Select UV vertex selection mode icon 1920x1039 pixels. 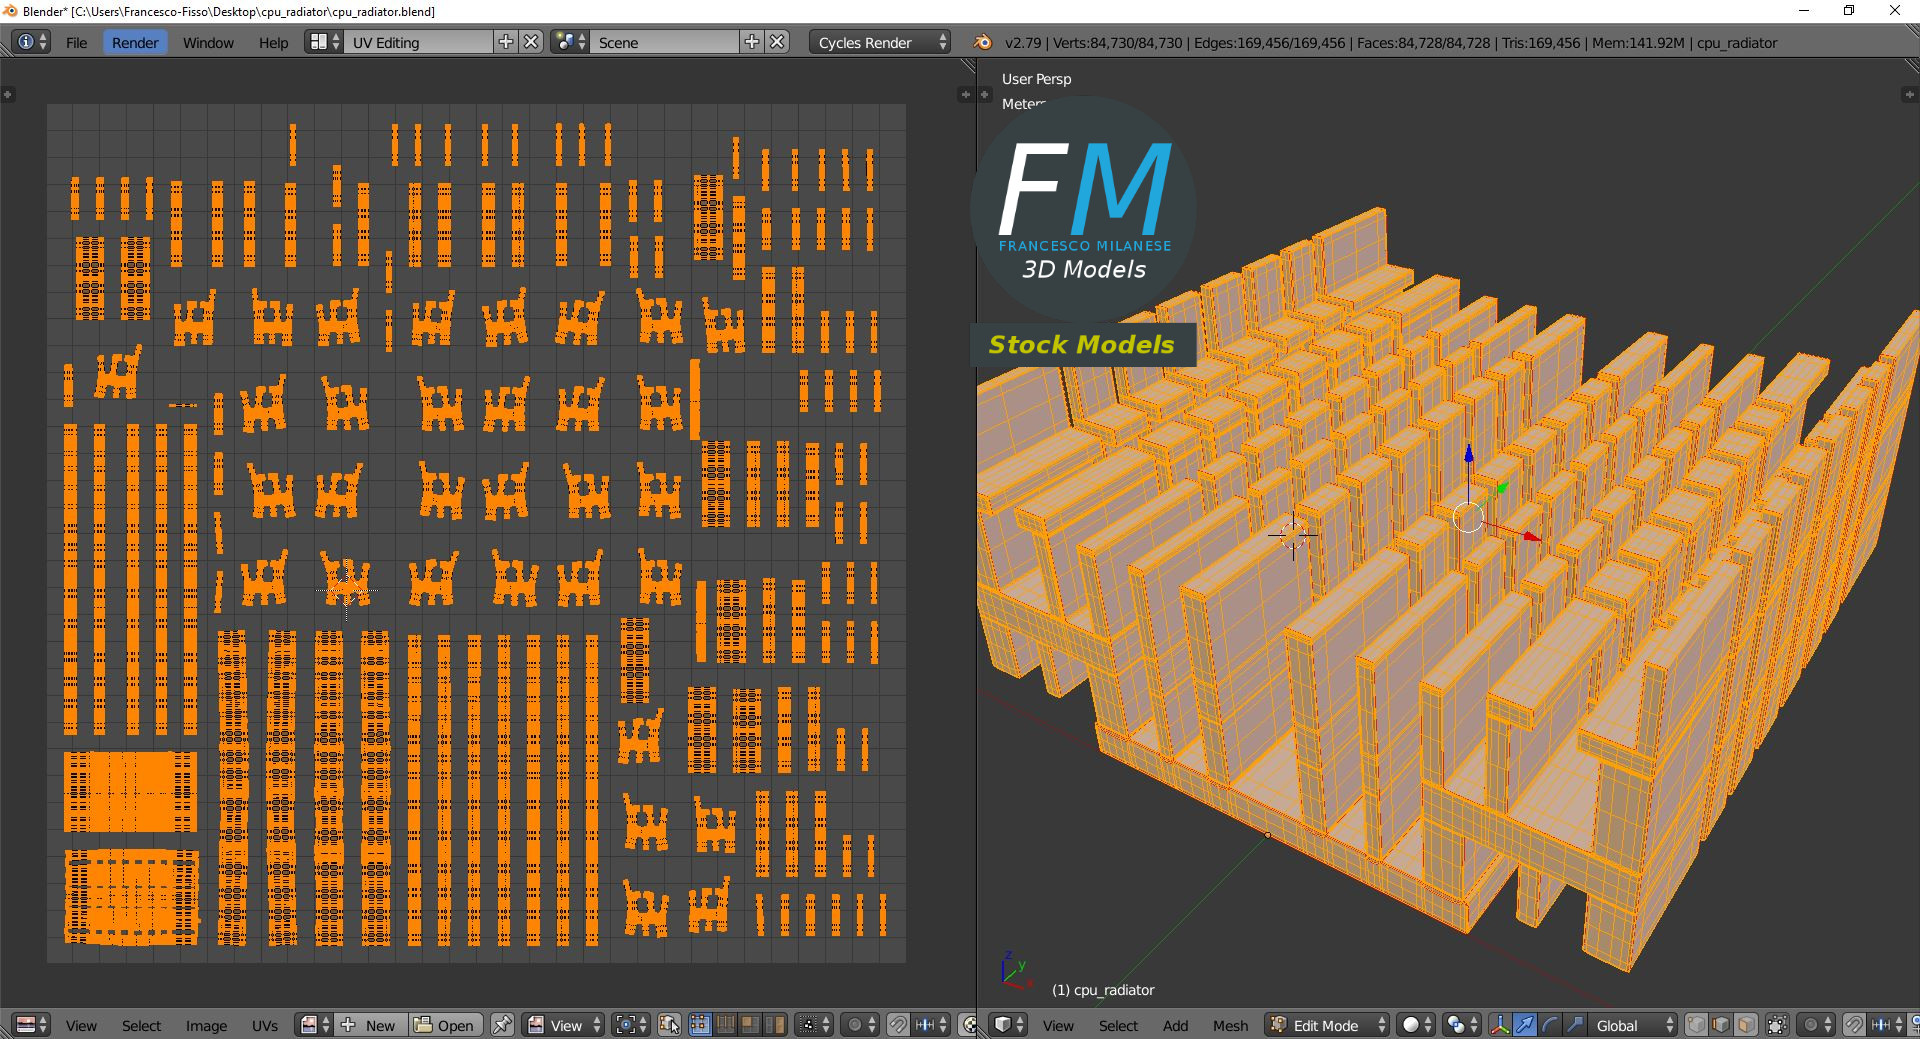pyautogui.click(x=700, y=1025)
